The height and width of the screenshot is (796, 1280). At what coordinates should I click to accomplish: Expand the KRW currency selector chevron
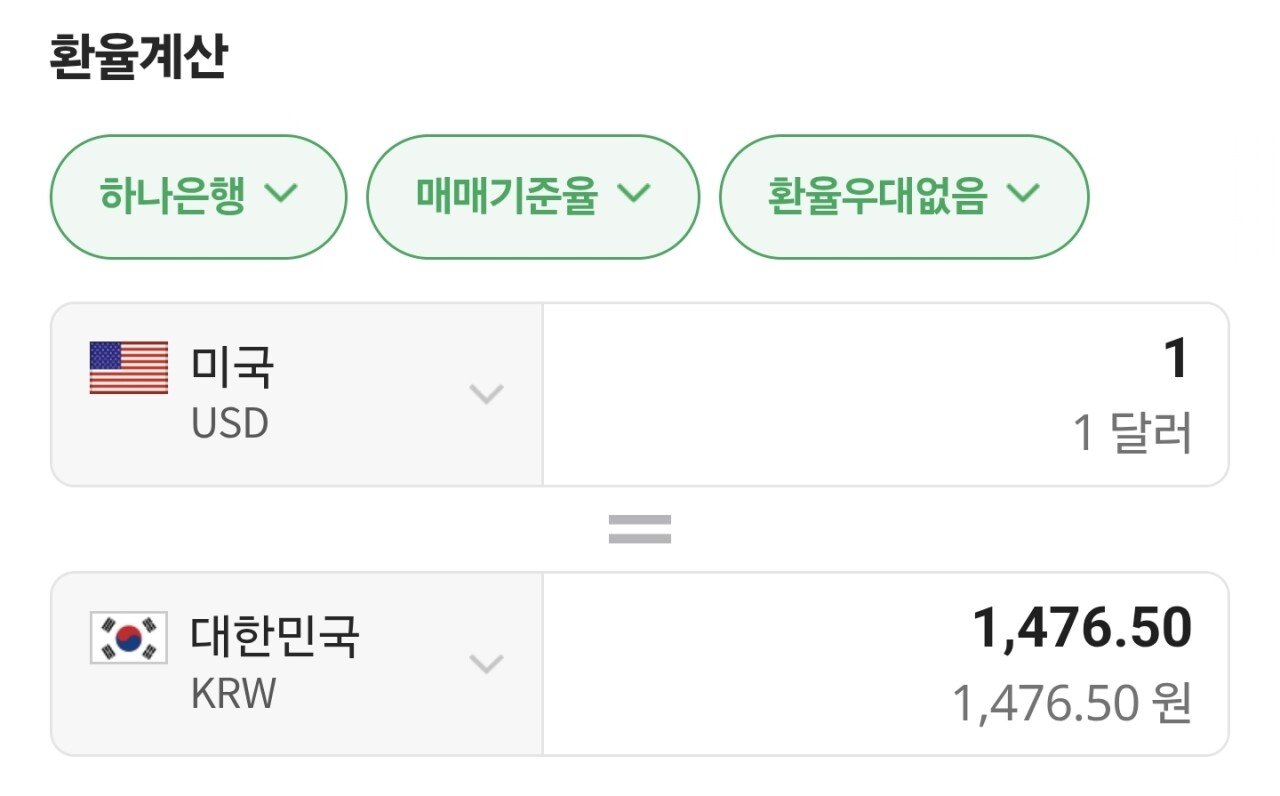tap(486, 664)
